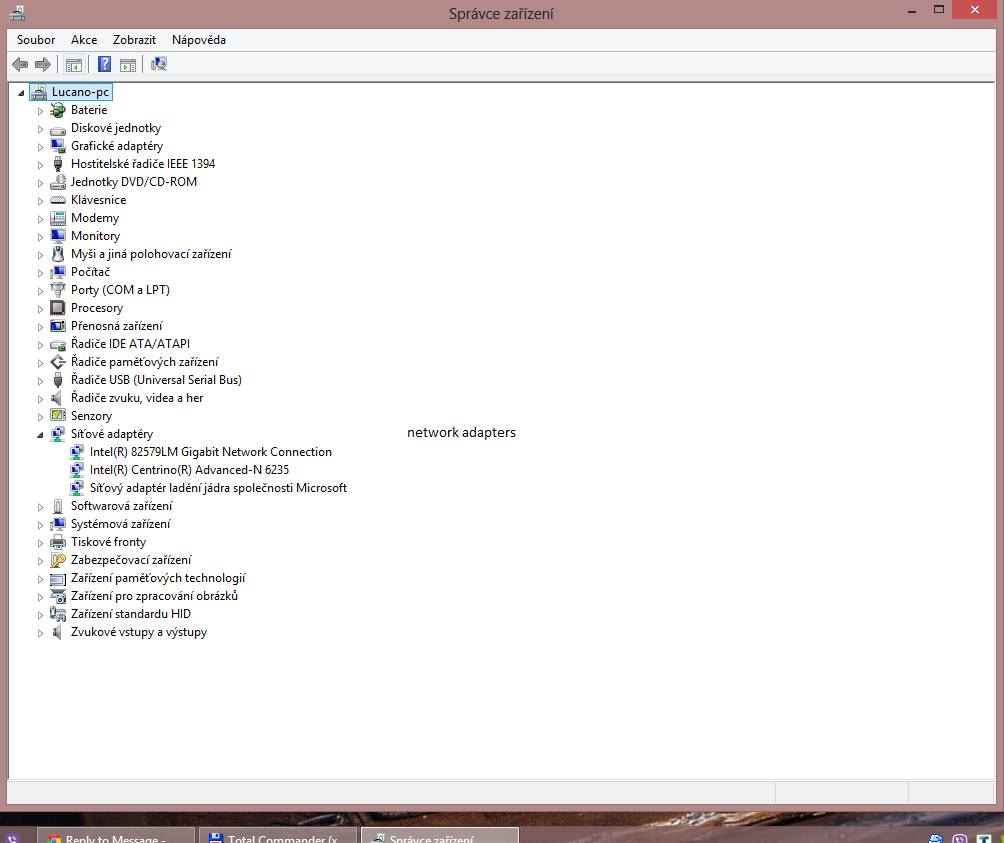Expand the Procesory node arrow
This screenshot has height=843, width=1004.
tap(40, 309)
